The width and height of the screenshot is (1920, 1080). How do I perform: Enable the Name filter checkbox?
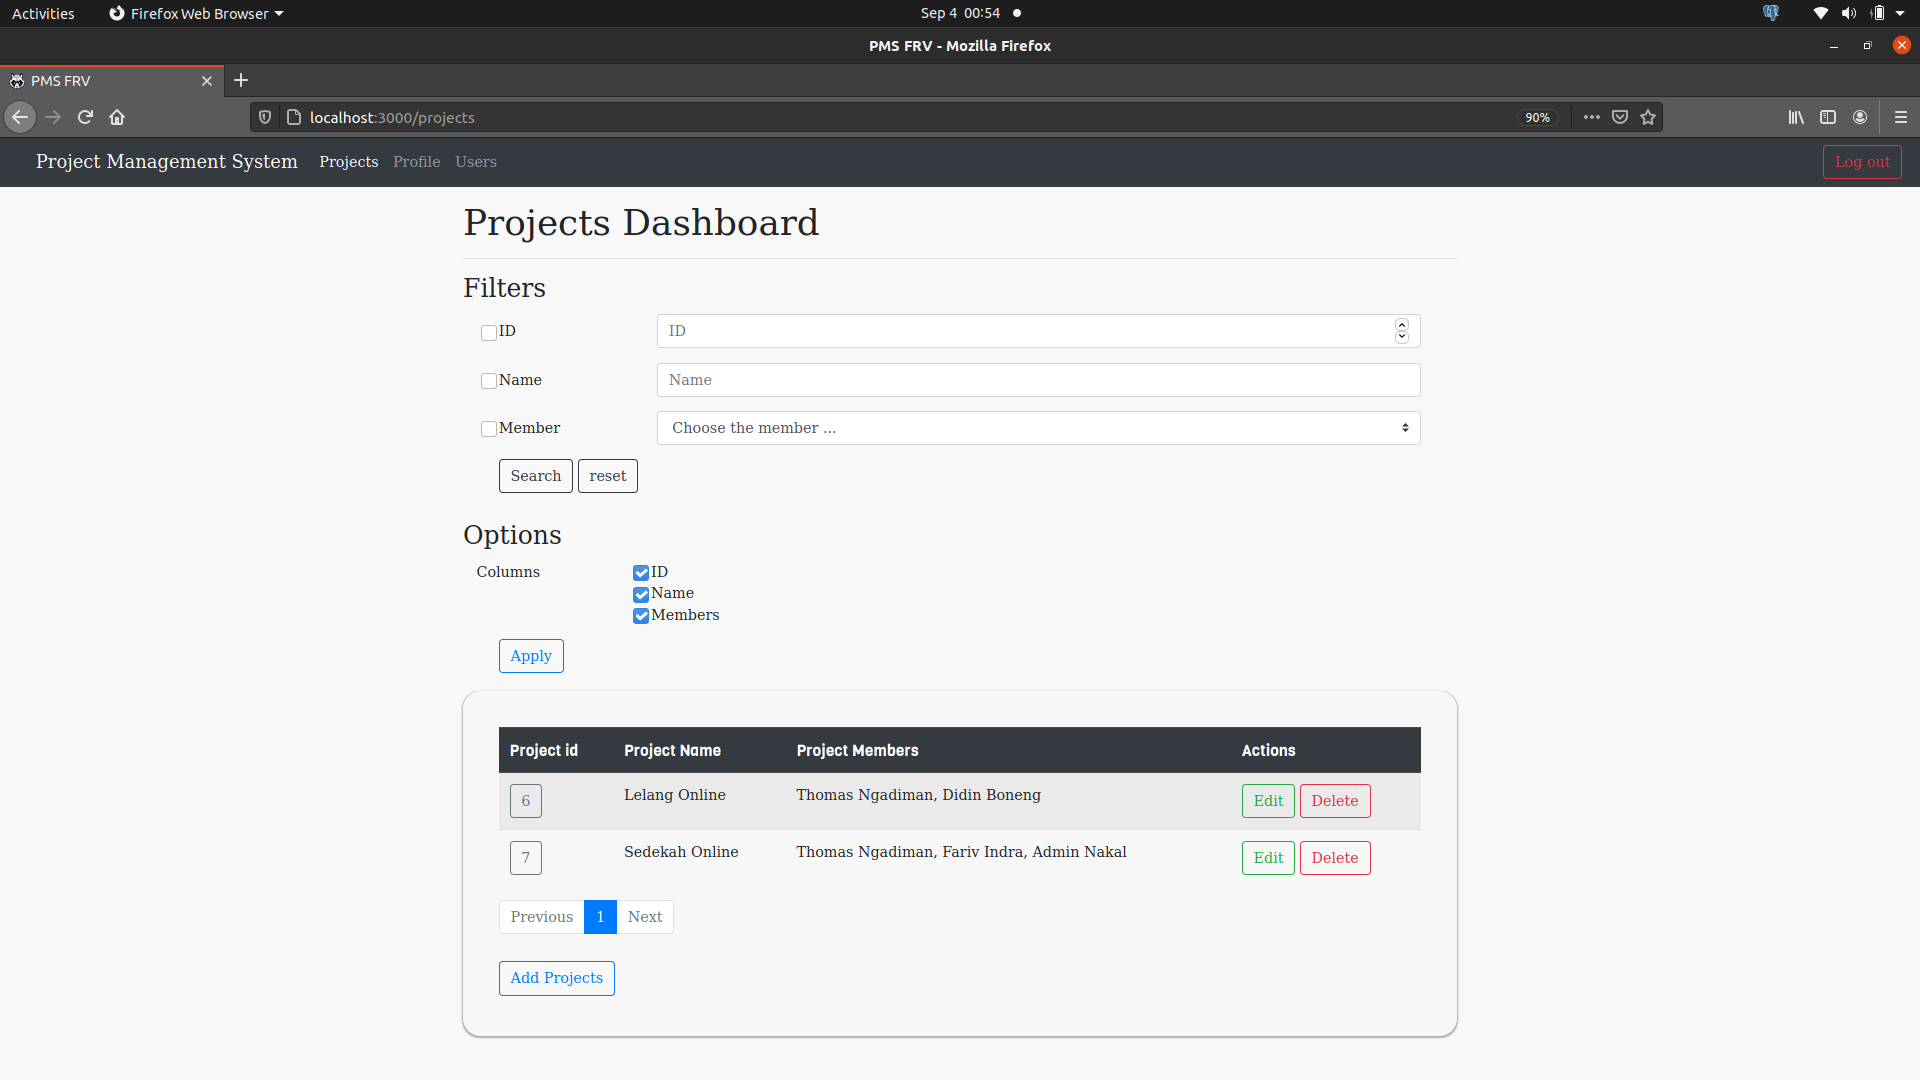tap(488, 381)
